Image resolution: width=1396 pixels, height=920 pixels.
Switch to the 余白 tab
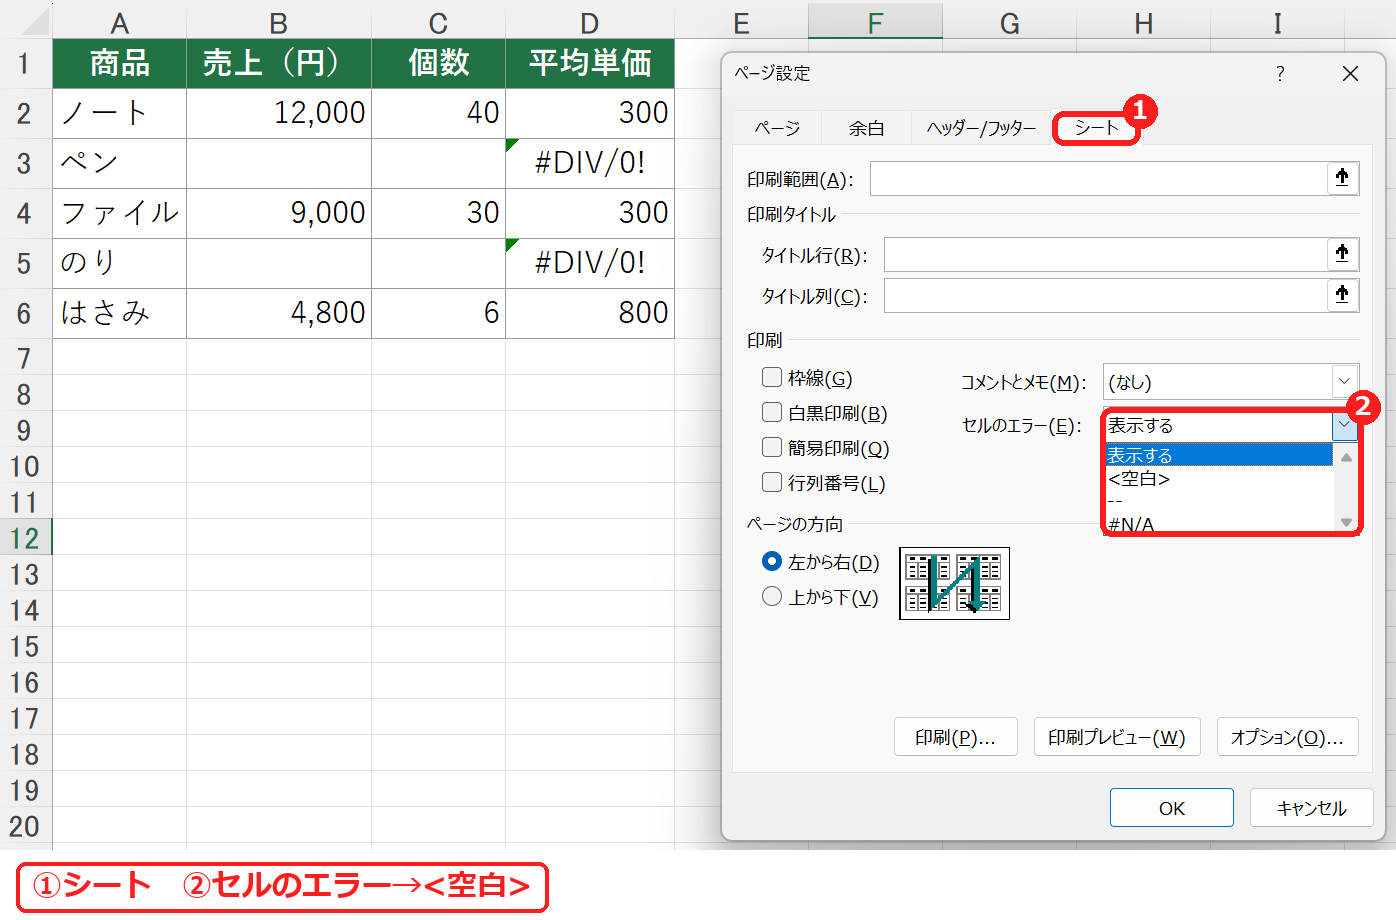click(x=866, y=128)
